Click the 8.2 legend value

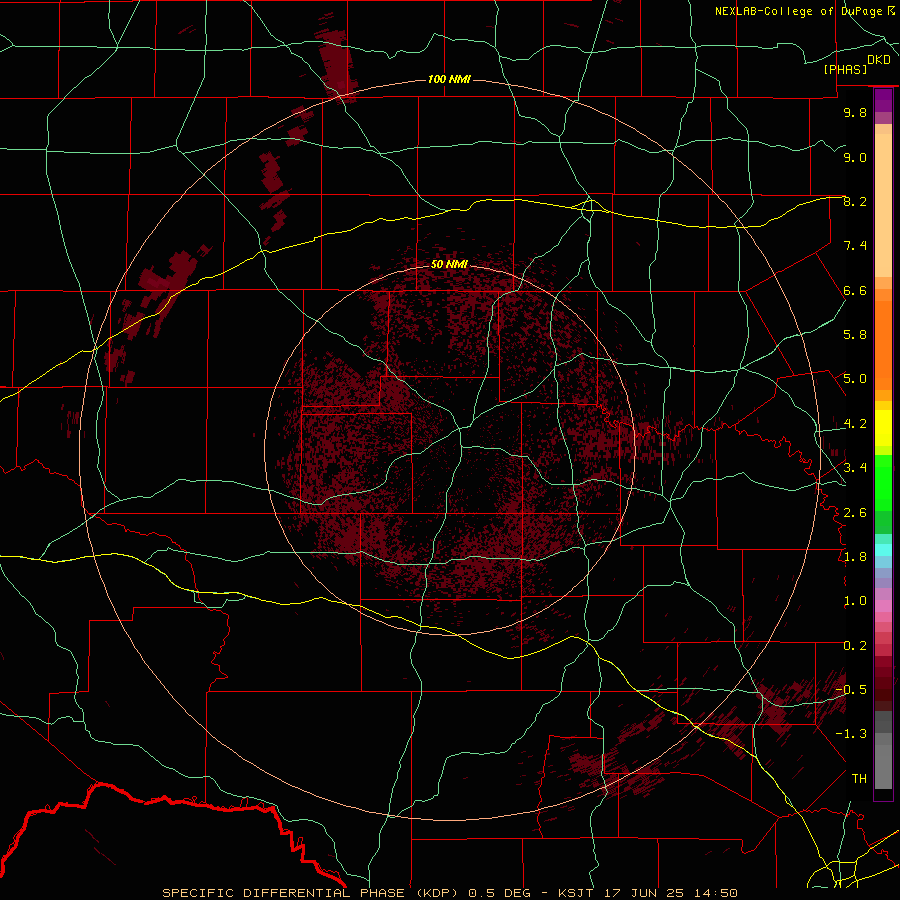click(855, 201)
